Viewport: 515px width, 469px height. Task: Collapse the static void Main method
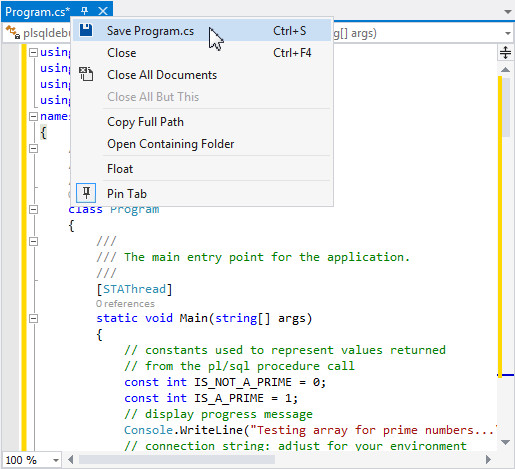point(33,318)
